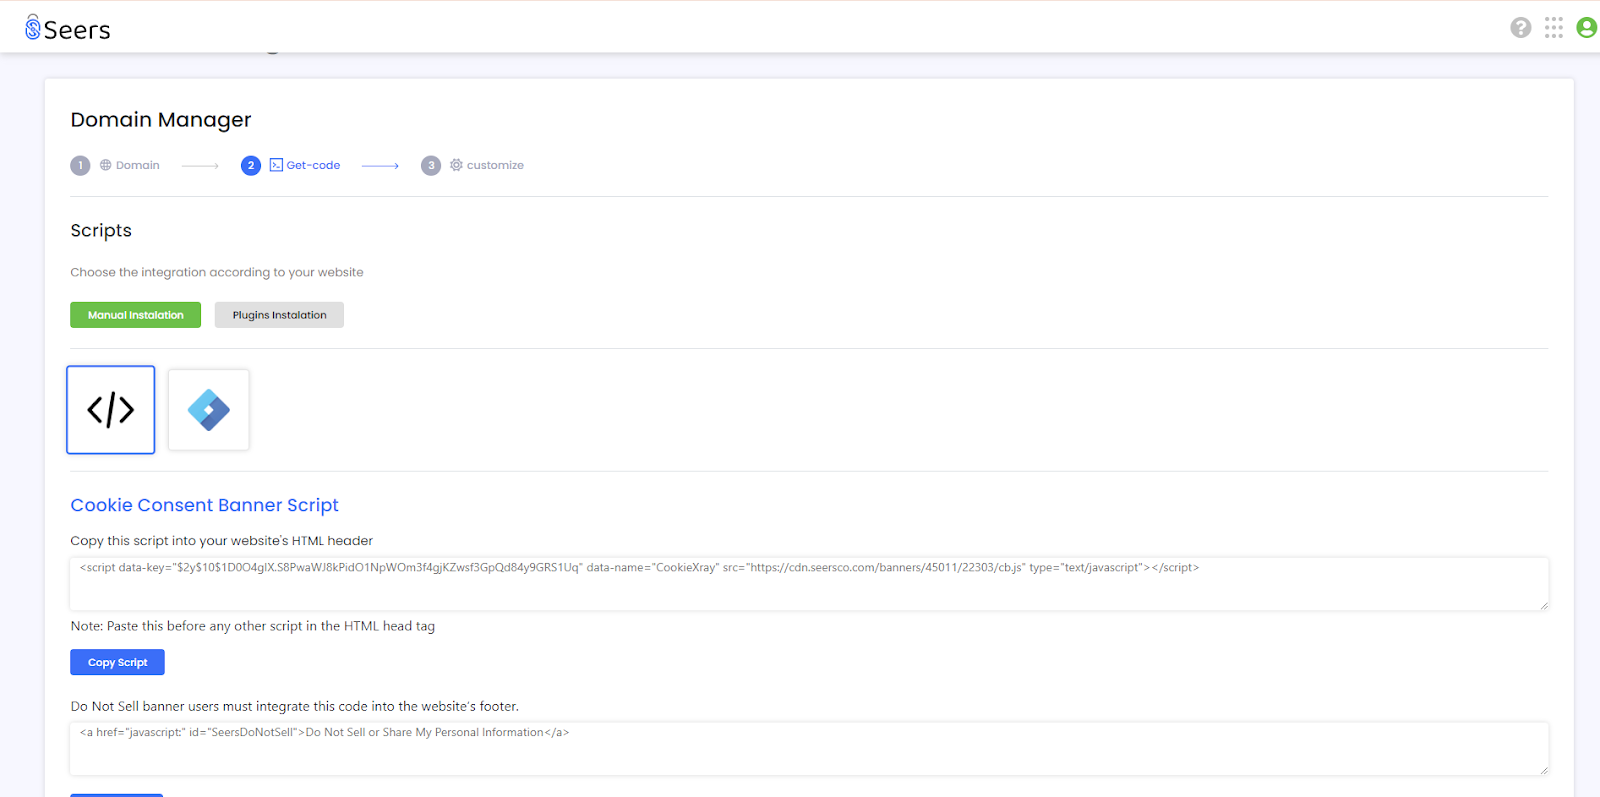
Task: Click the step 2 number circle
Action: tap(251, 165)
